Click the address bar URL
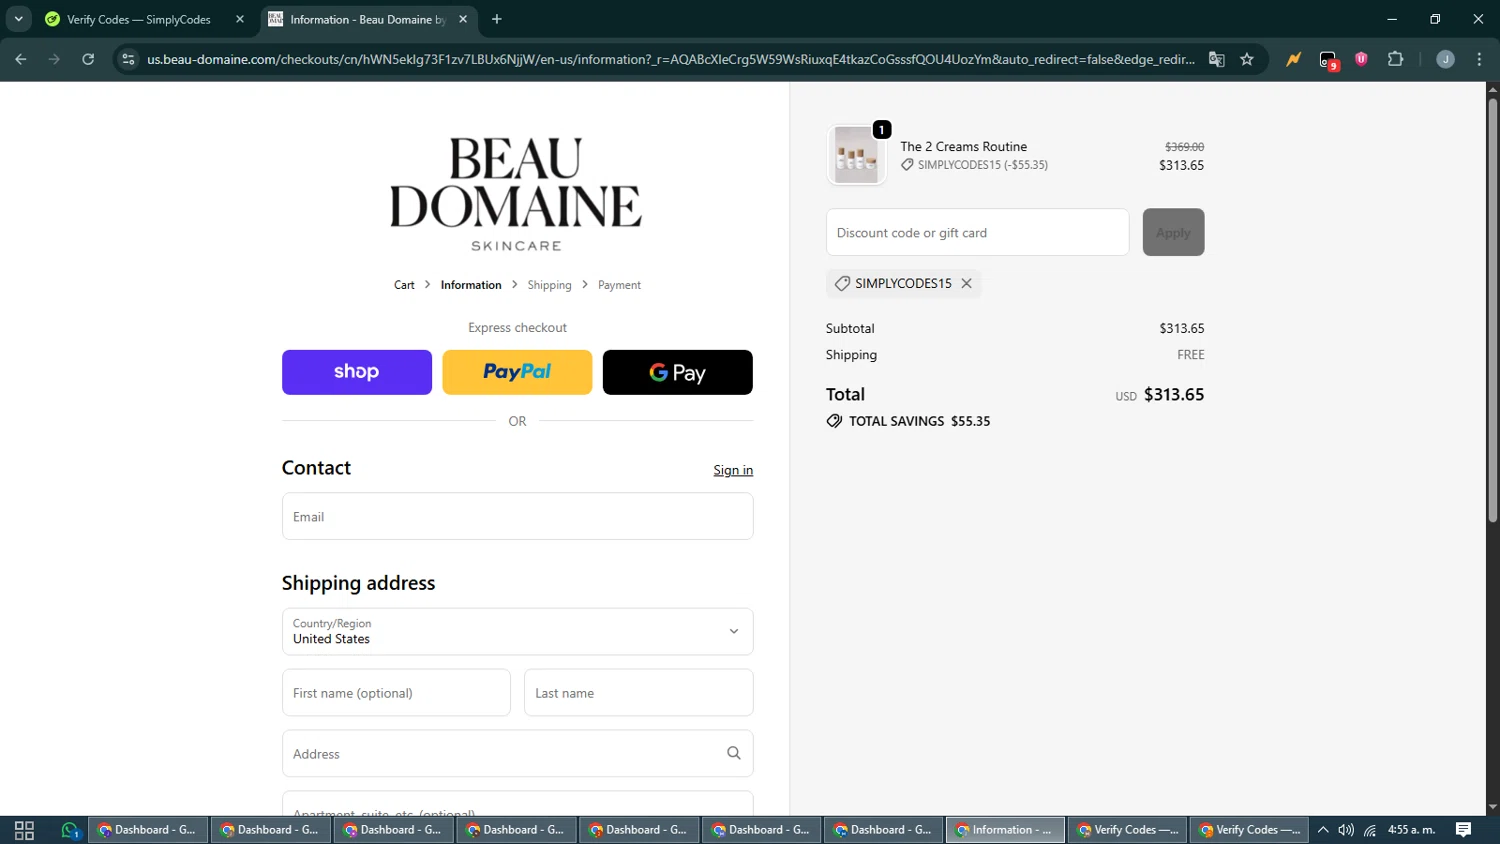The image size is (1500, 844). coord(670,60)
